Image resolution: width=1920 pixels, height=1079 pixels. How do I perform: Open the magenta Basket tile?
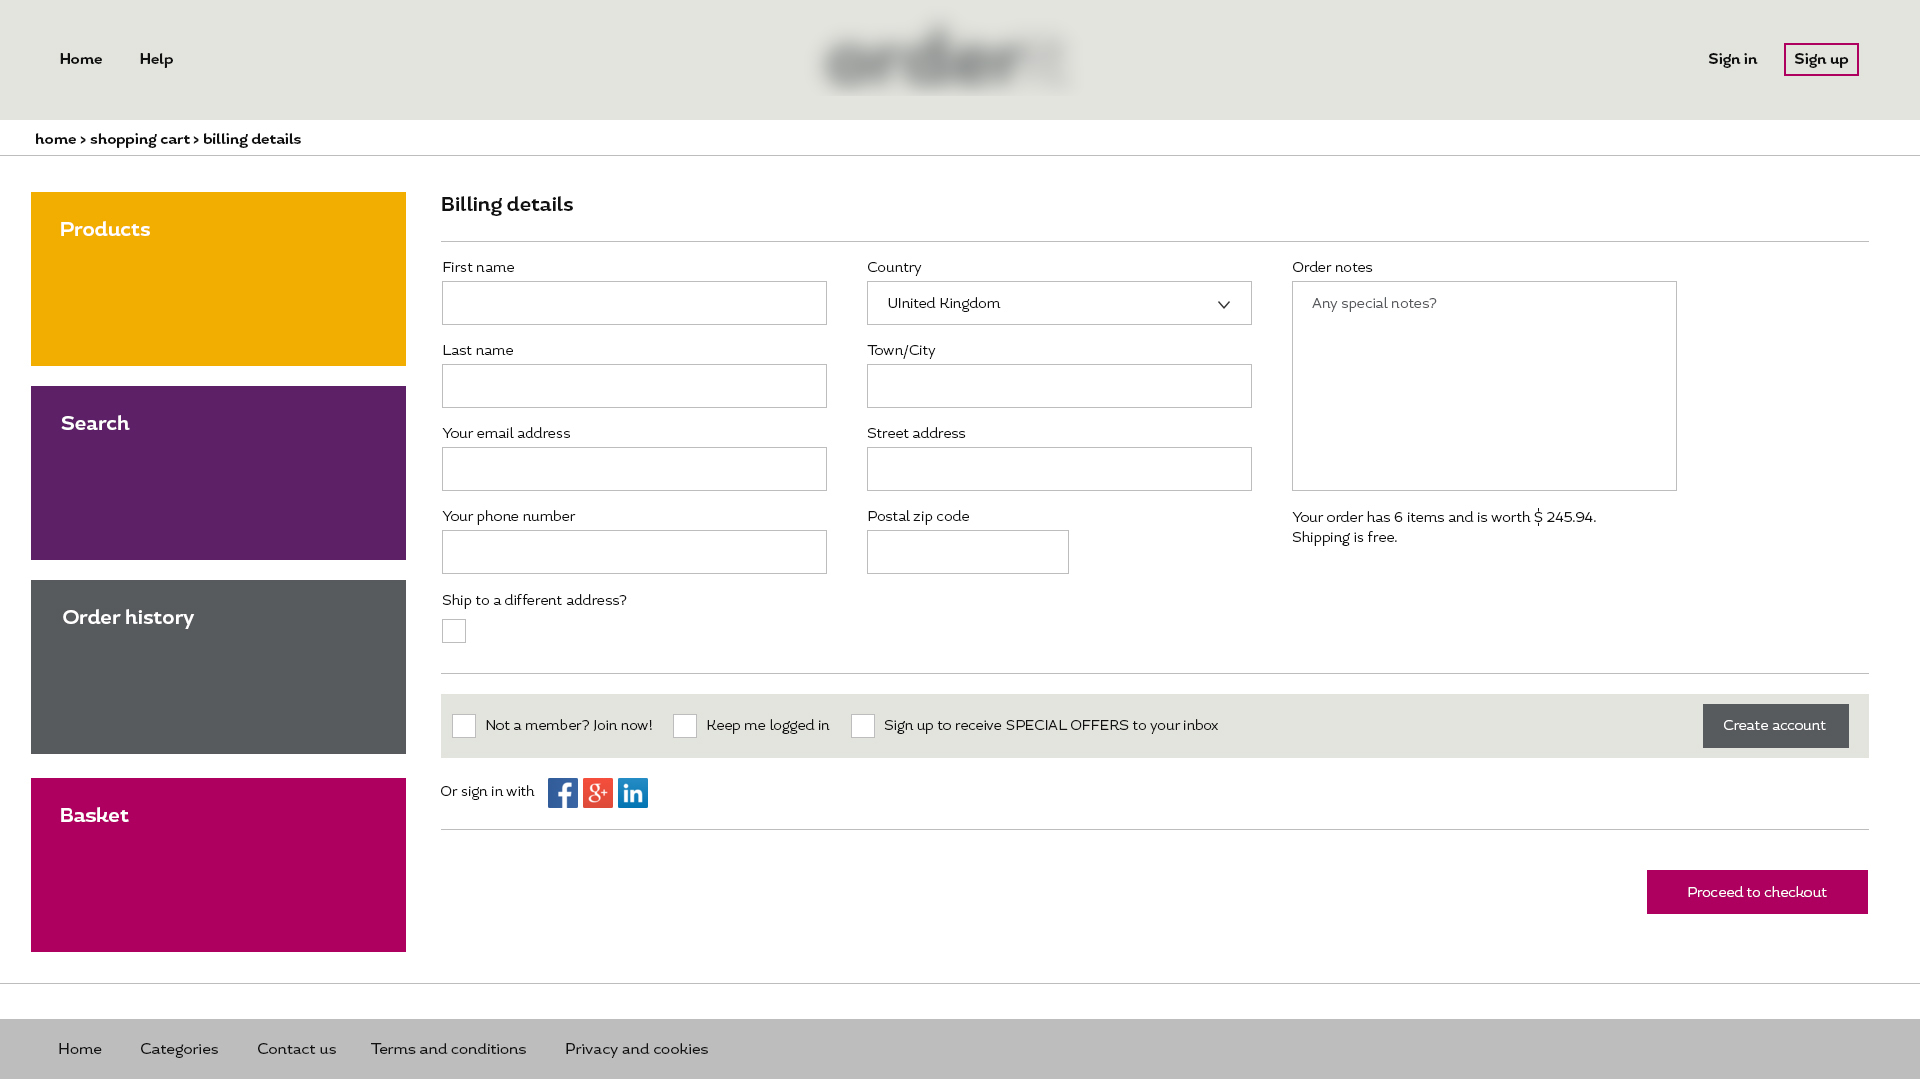tap(218, 865)
